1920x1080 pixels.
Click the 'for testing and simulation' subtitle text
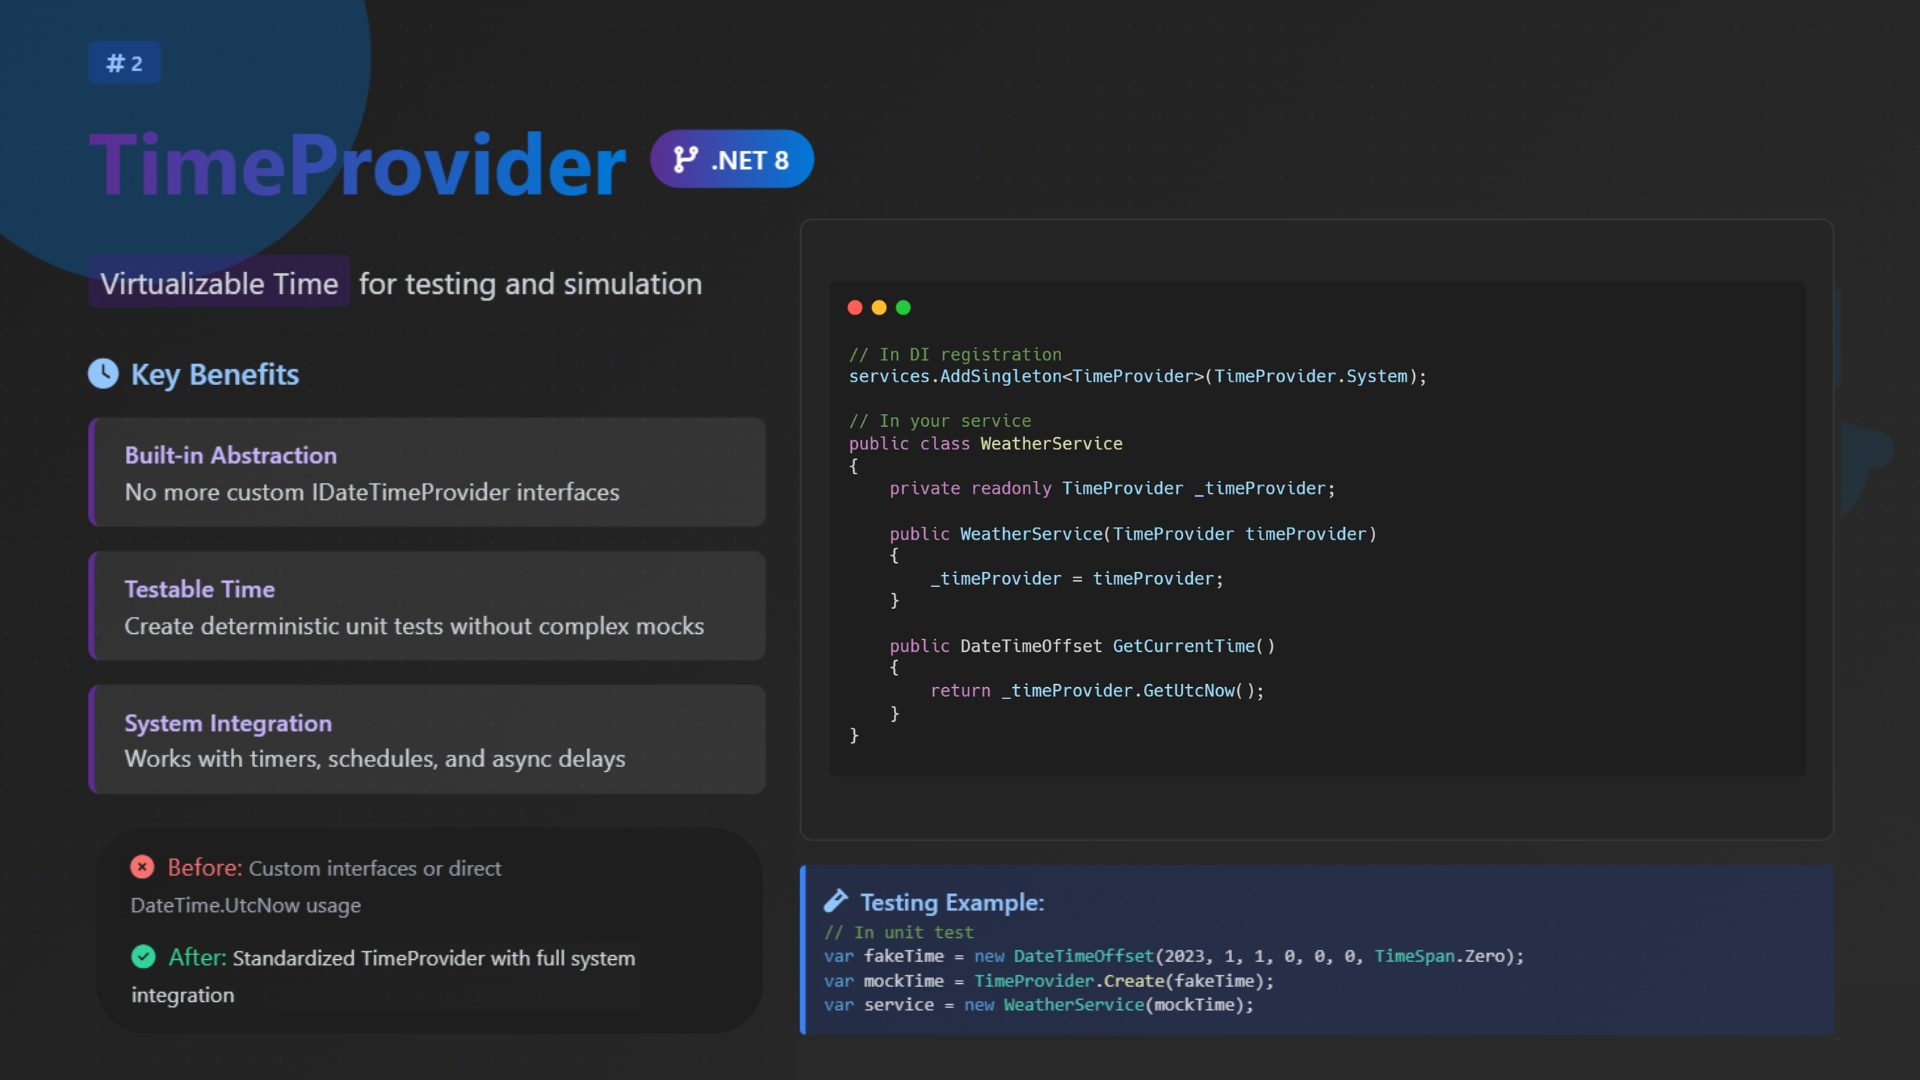coord(530,284)
